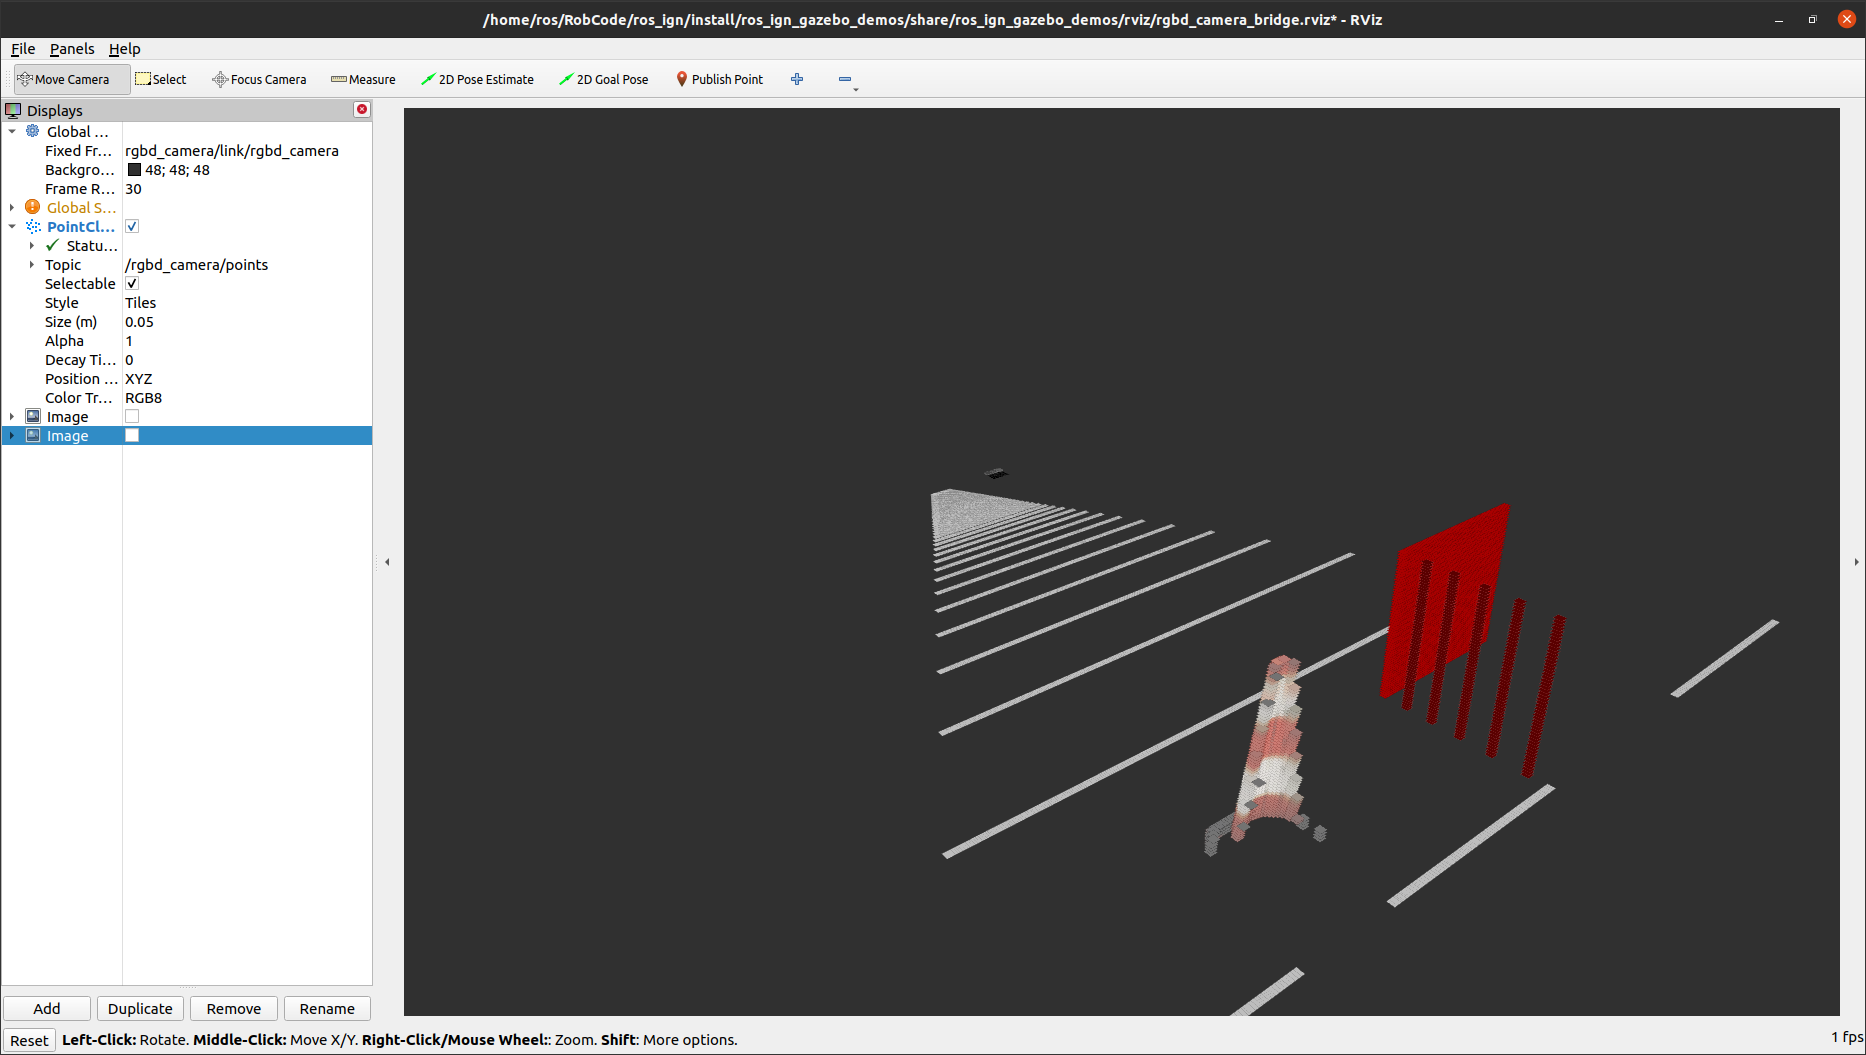The height and width of the screenshot is (1055, 1866).
Task: Choose the 2D Goal Pose tool
Action: pyautogui.click(x=603, y=79)
